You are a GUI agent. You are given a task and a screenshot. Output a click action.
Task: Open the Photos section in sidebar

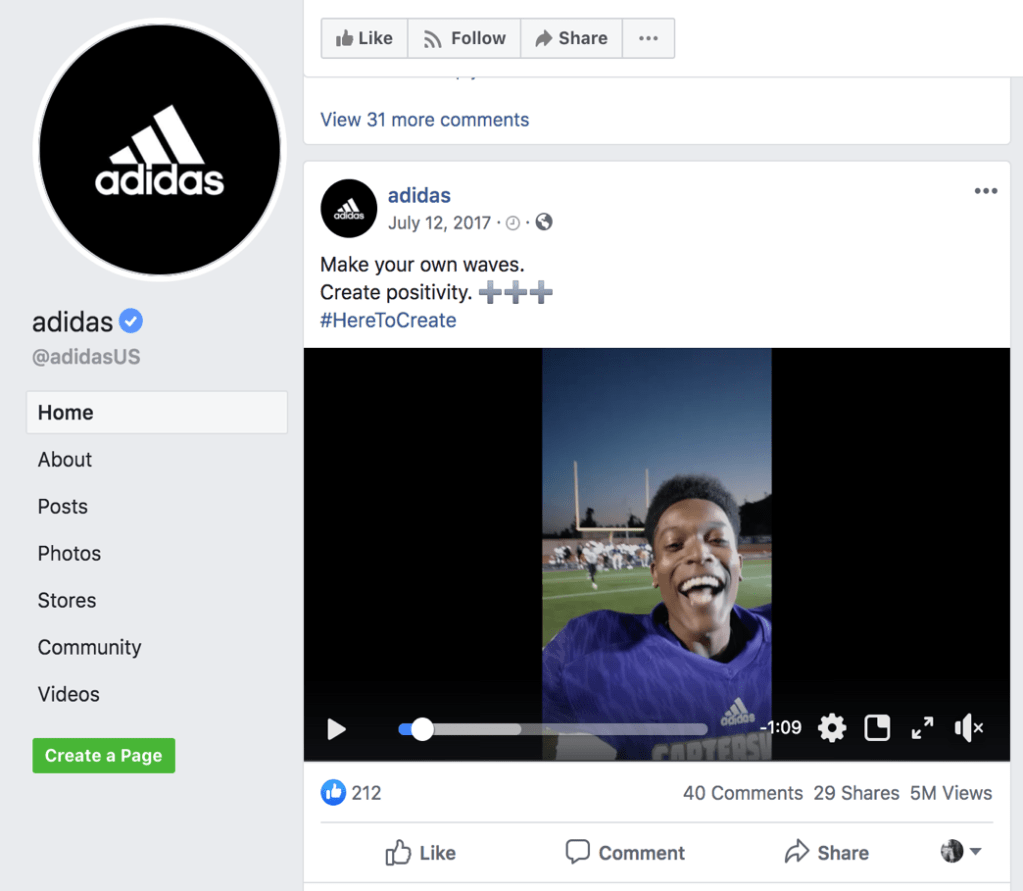click(x=69, y=553)
